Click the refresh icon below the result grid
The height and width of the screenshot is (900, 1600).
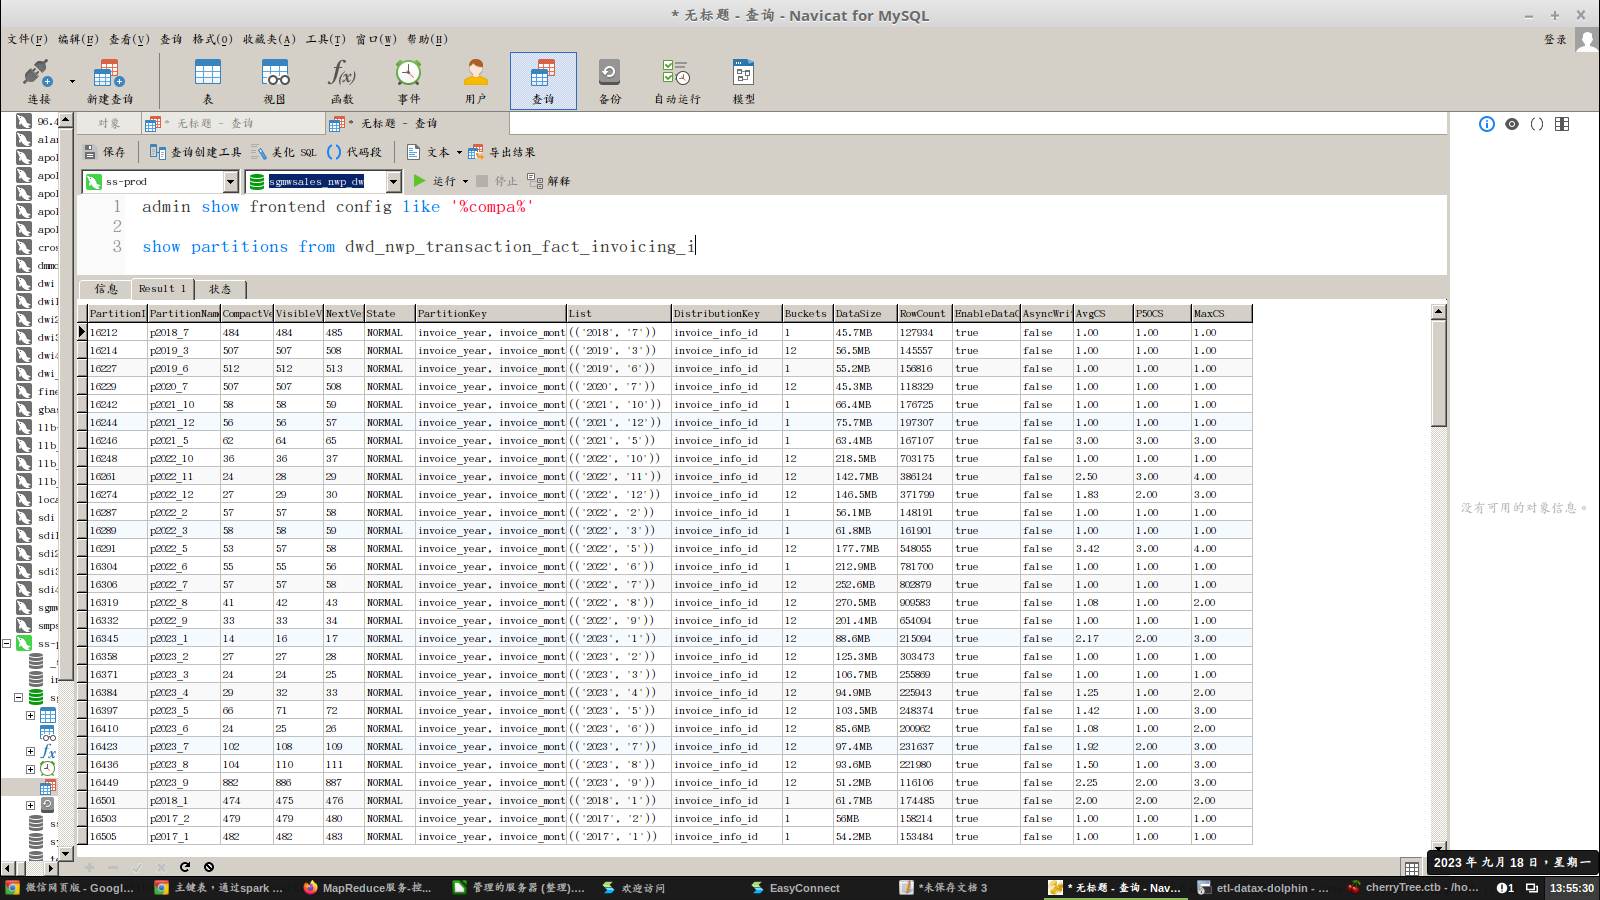click(x=185, y=867)
